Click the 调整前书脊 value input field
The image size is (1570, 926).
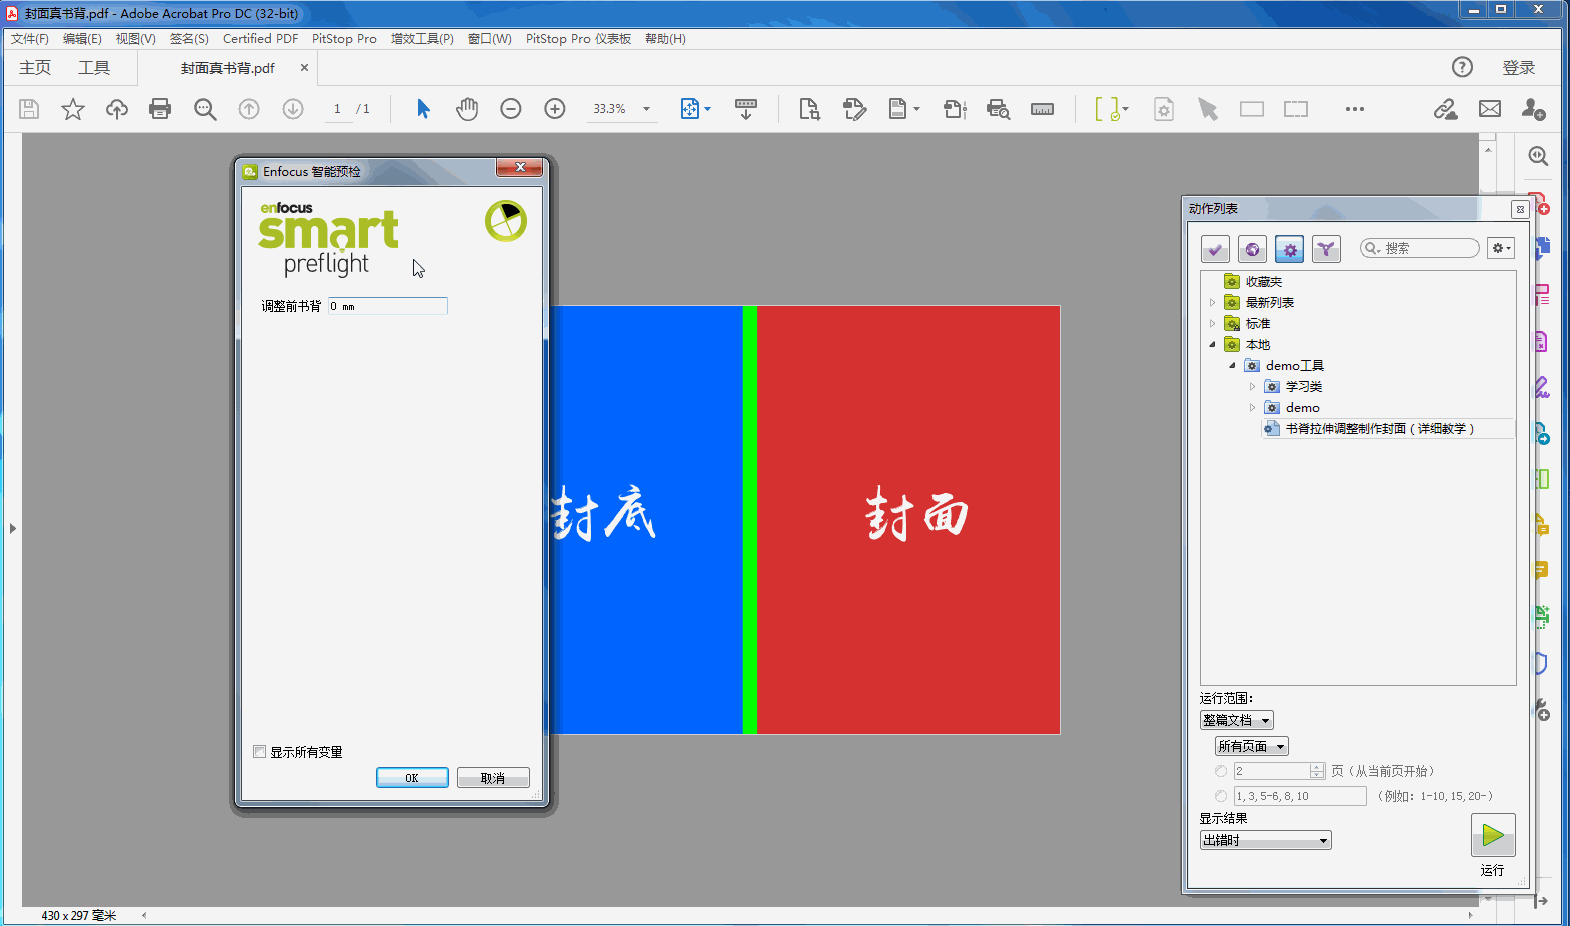point(387,306)
